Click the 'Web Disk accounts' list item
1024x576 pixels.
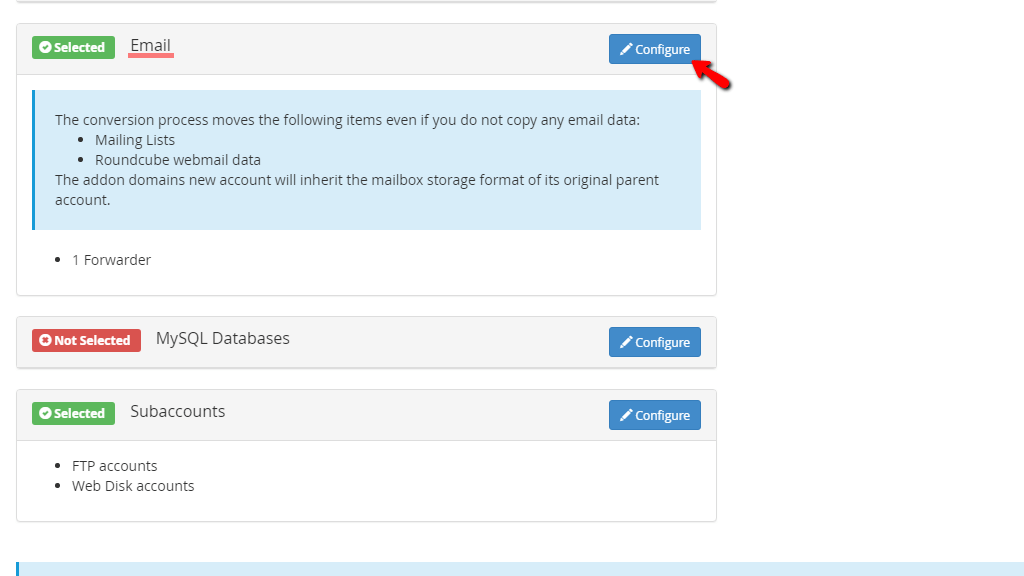coord(133,486)
